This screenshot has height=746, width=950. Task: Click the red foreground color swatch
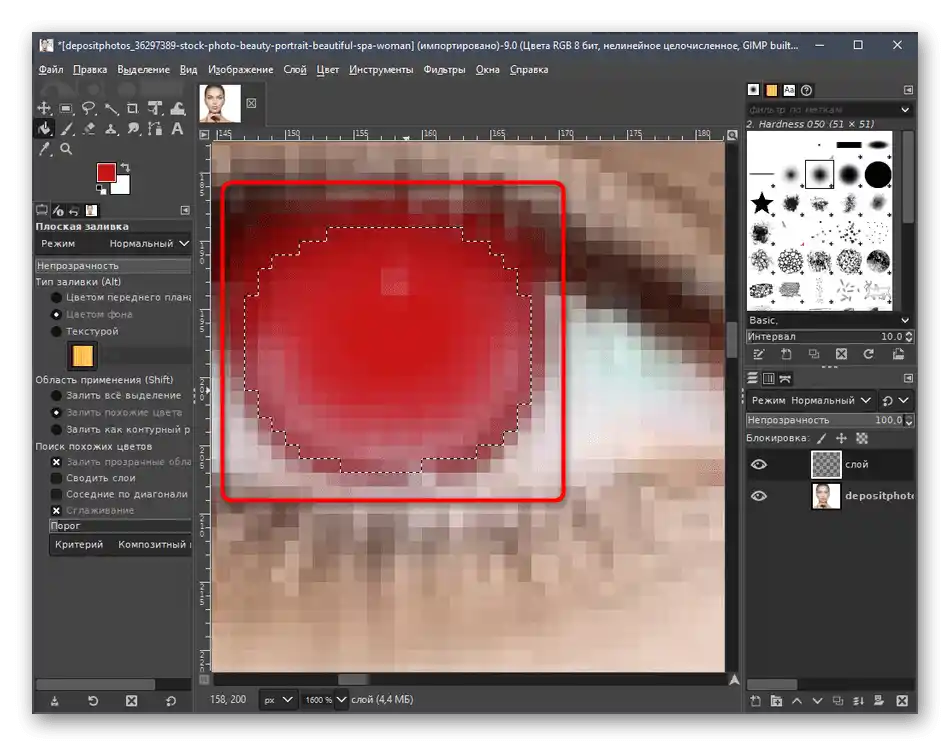(106, 173)
